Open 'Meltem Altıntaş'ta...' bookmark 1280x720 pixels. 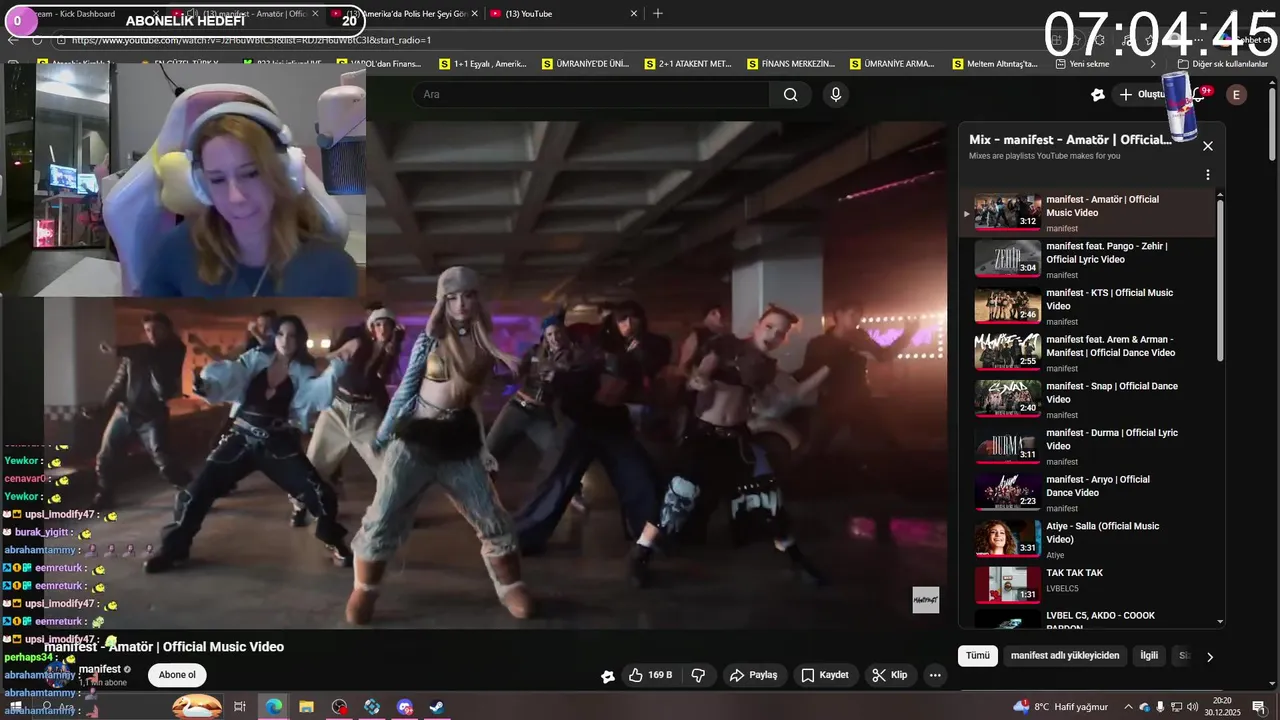(x=995, y=63)
